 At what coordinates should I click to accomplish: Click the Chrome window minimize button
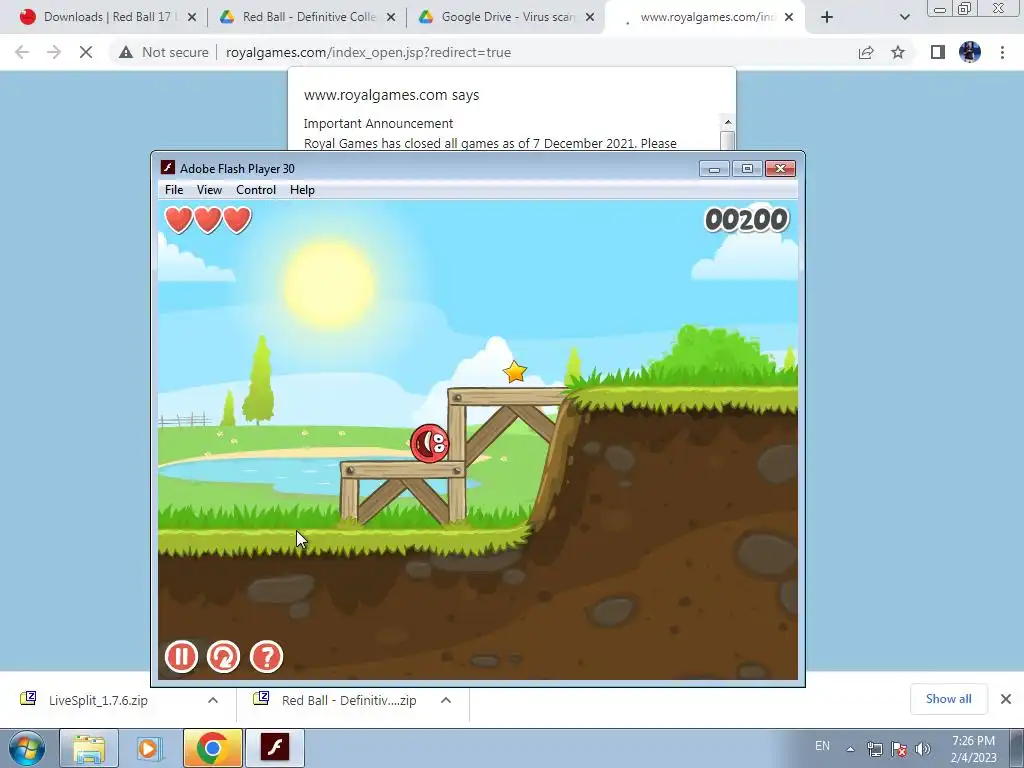coord(940,8)
